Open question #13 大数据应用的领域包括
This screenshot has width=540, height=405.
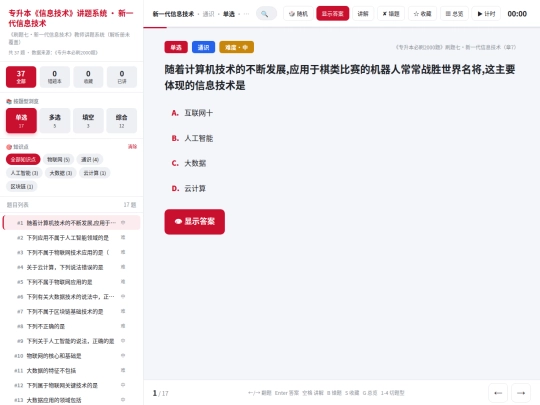(x=72, y=400)
